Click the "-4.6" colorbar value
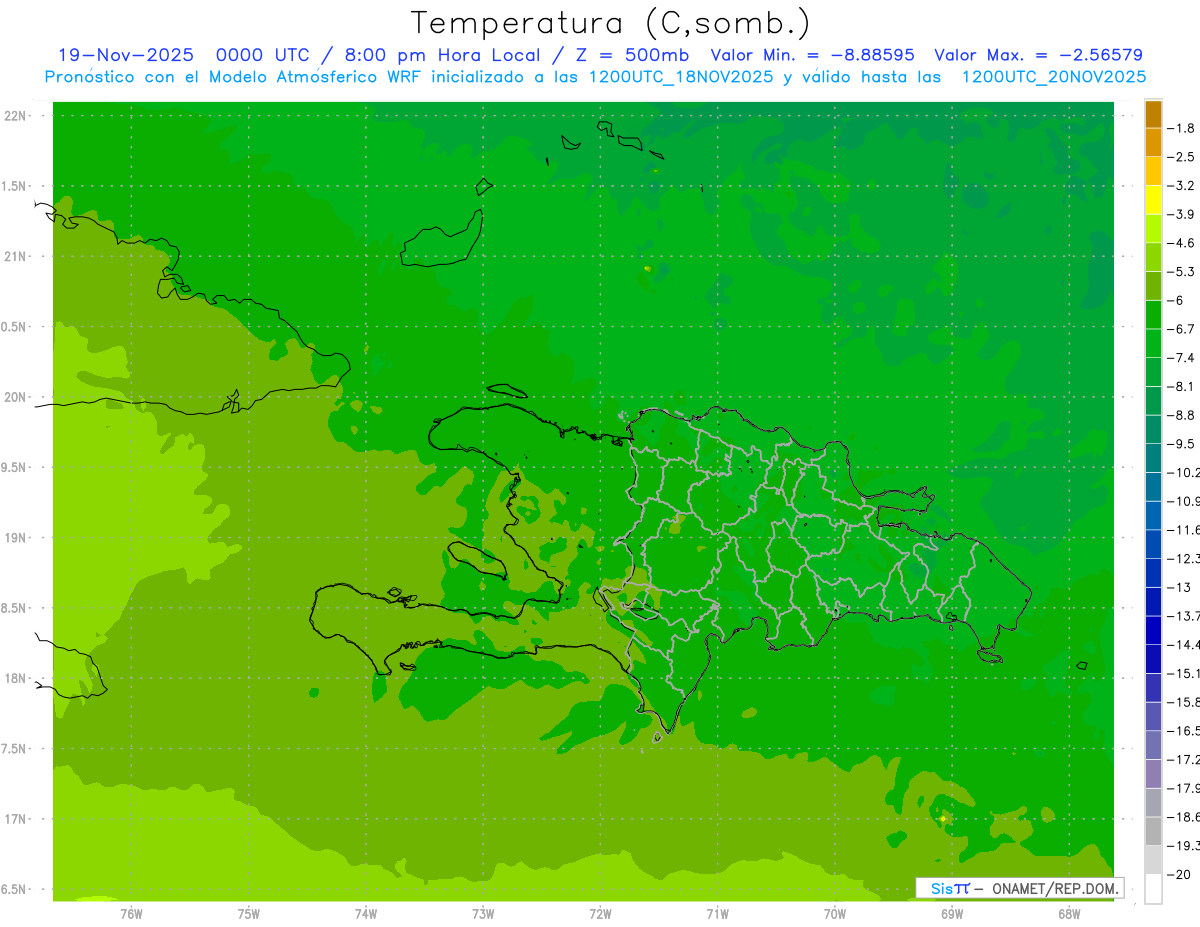This screenshot has height=927, width=1200. coord(1180,243)
